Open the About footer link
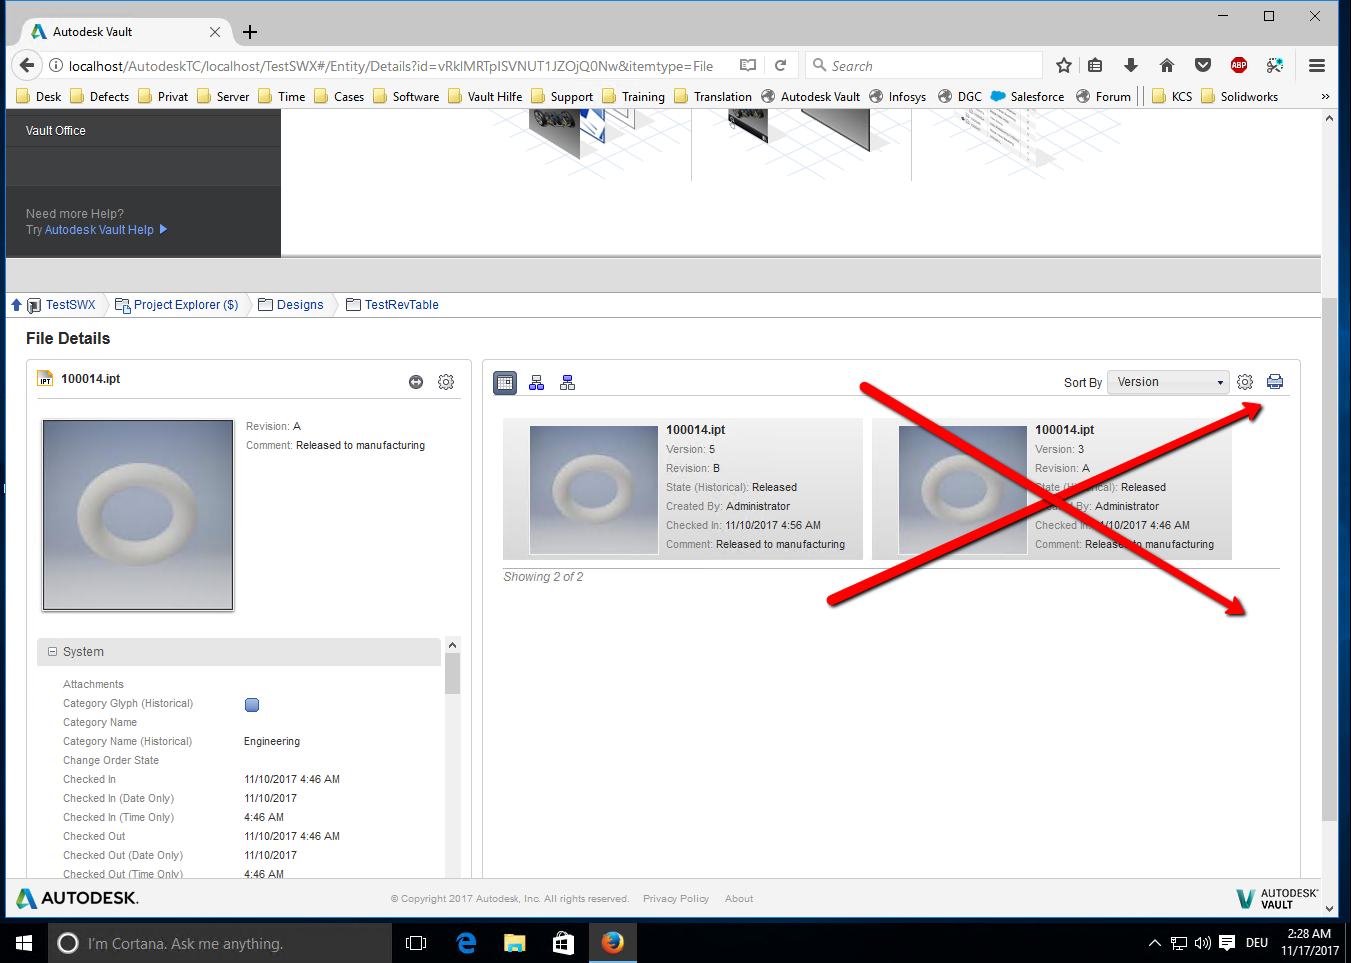1351x963 pixels. click(x=739, y=899)
